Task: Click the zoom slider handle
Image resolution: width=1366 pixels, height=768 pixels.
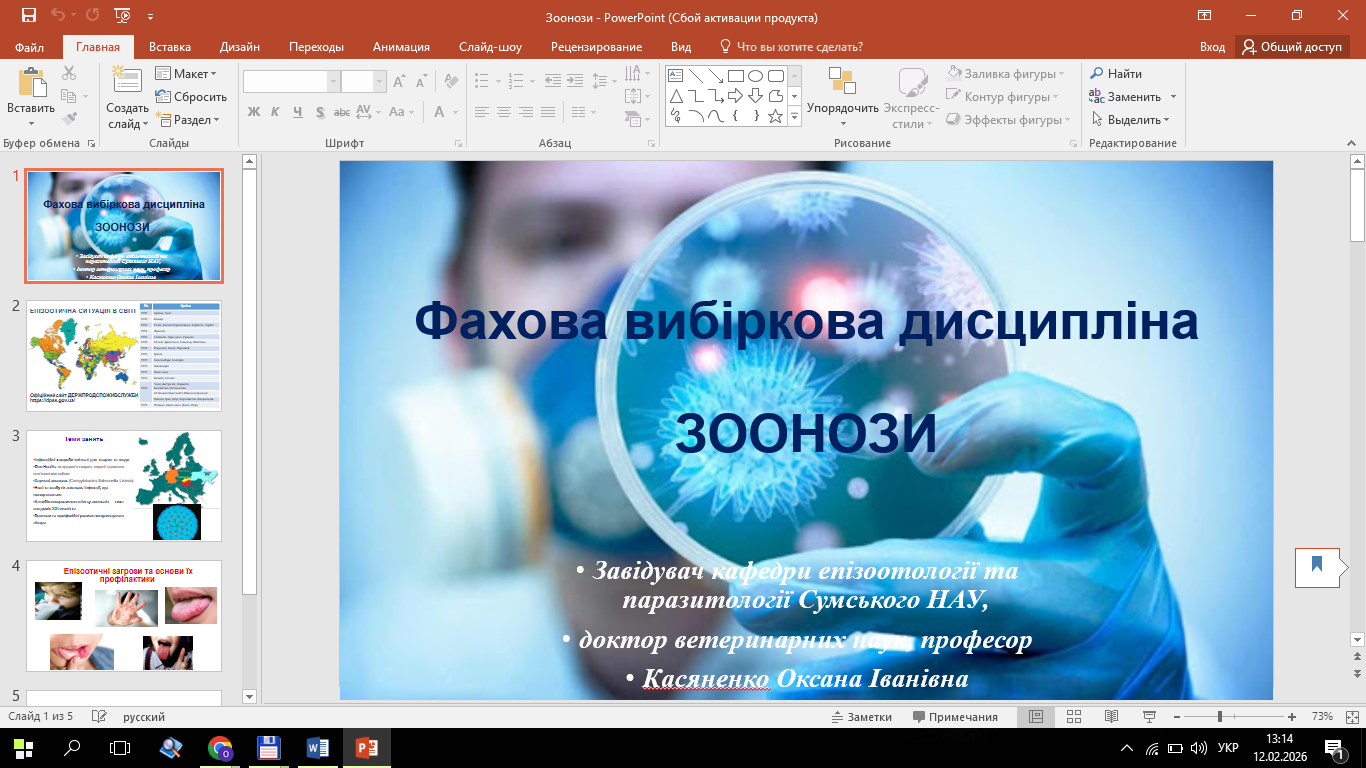Action: click(x=1220, y=717)
